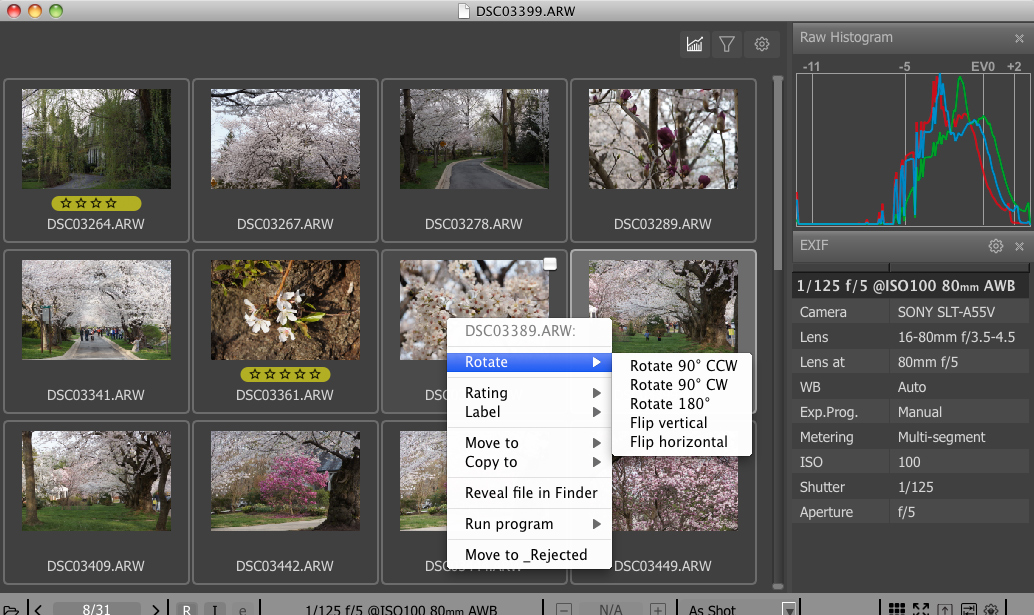Select Flip horizontal in rotate submenu
Image resolution: width=1034 pixels, height=615 pixels.
point(678,442)
